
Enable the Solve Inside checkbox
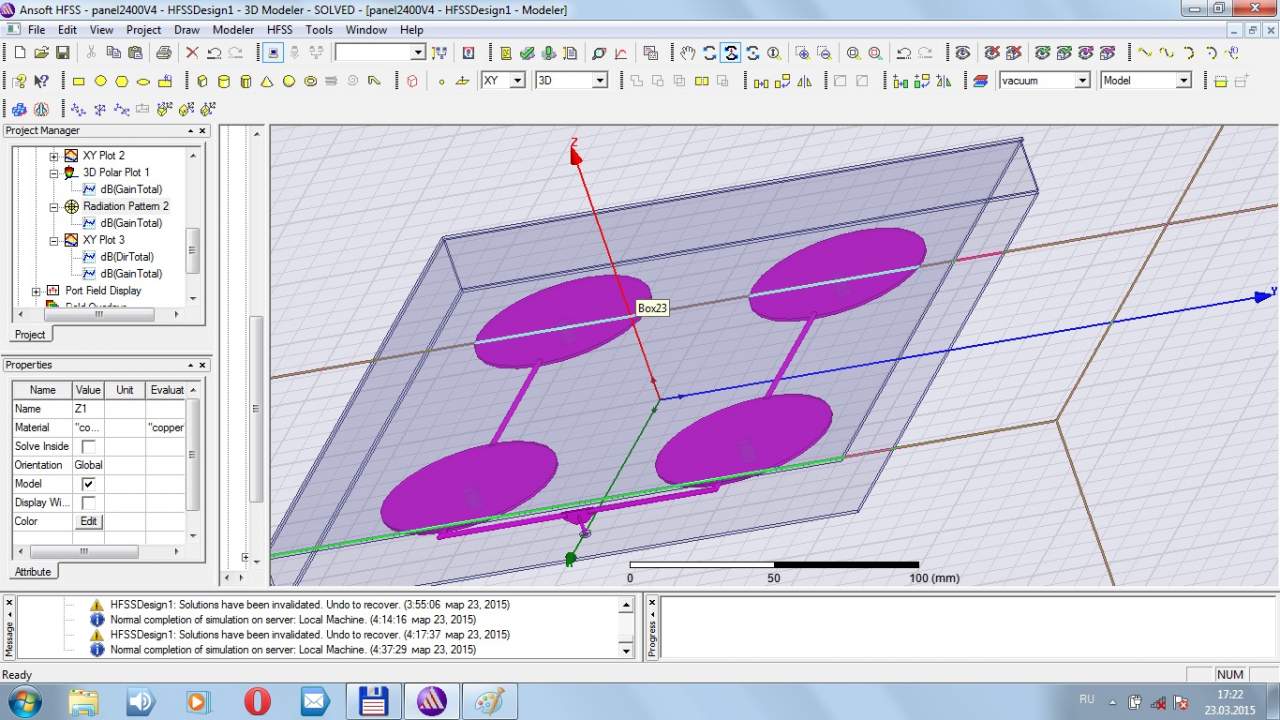pos(88,446)
